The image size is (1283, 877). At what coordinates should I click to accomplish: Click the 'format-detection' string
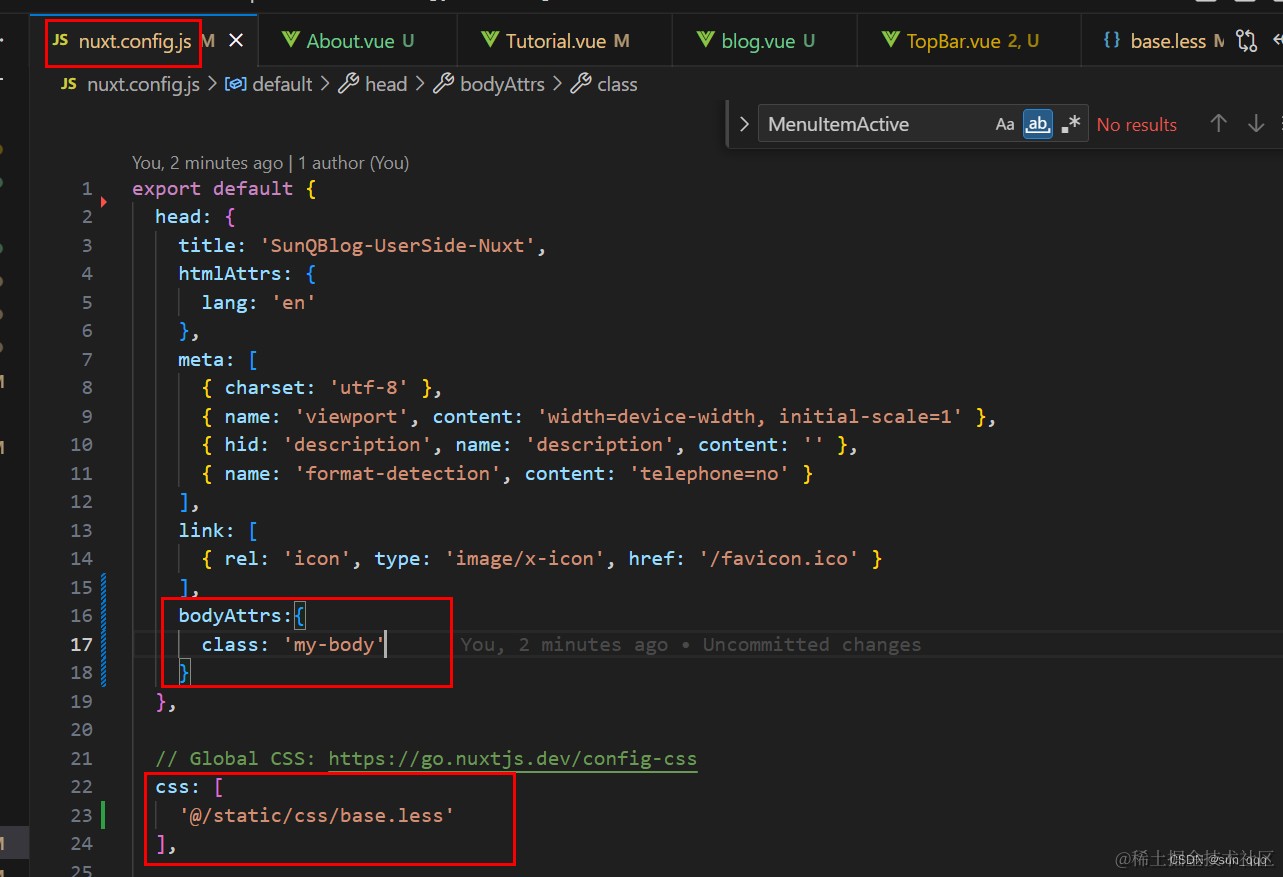(398, 473)
